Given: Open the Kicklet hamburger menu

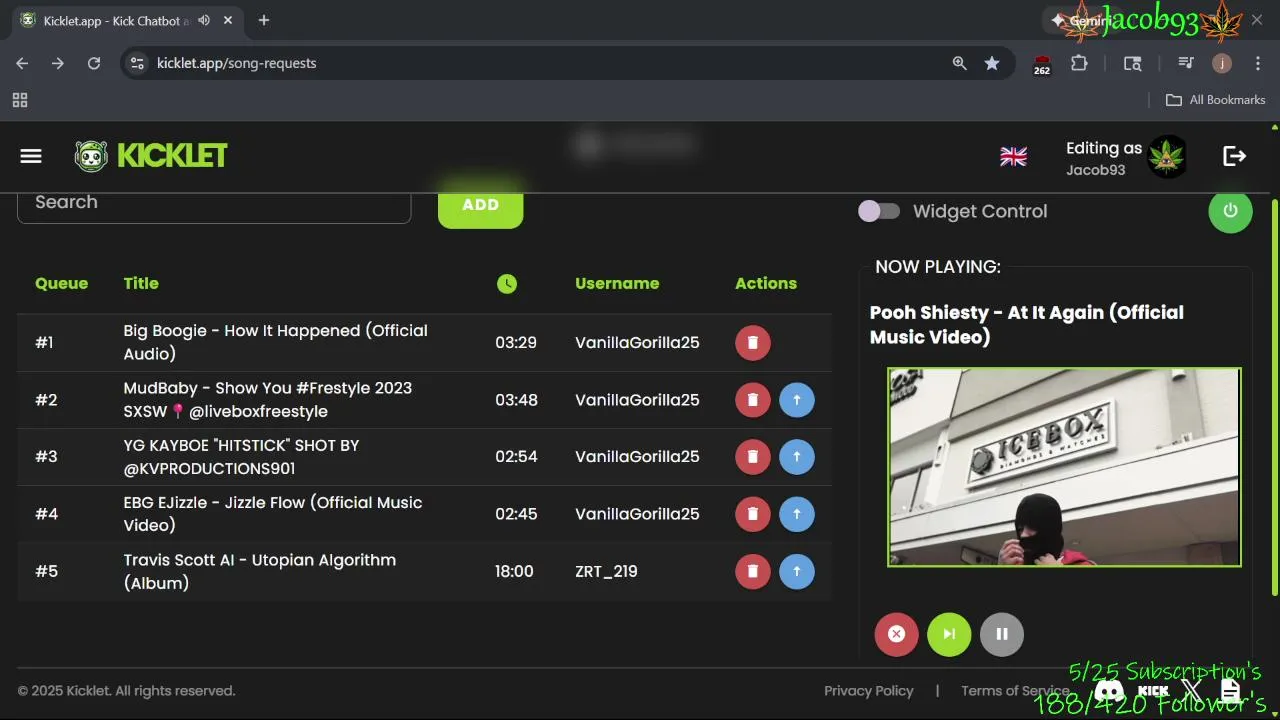Looking at the screenshot, I should point(31,156).
